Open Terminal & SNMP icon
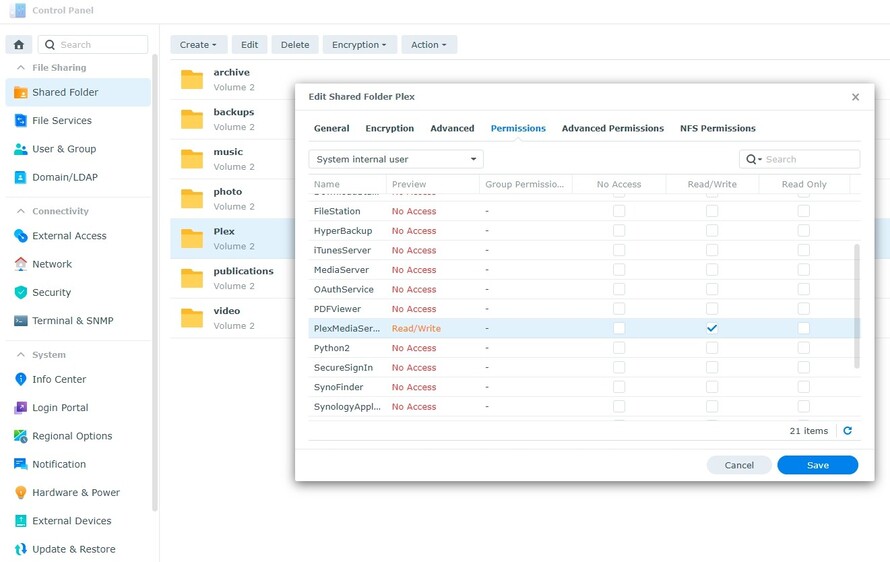This screenshot has width=890, height=562. [x=20, y=321]
